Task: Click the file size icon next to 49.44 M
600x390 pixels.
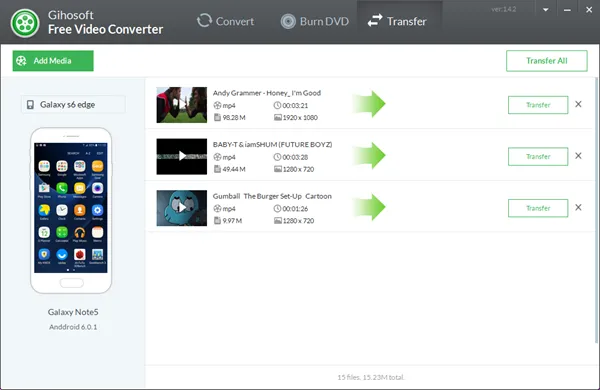Action: click(x=217, y=169)
